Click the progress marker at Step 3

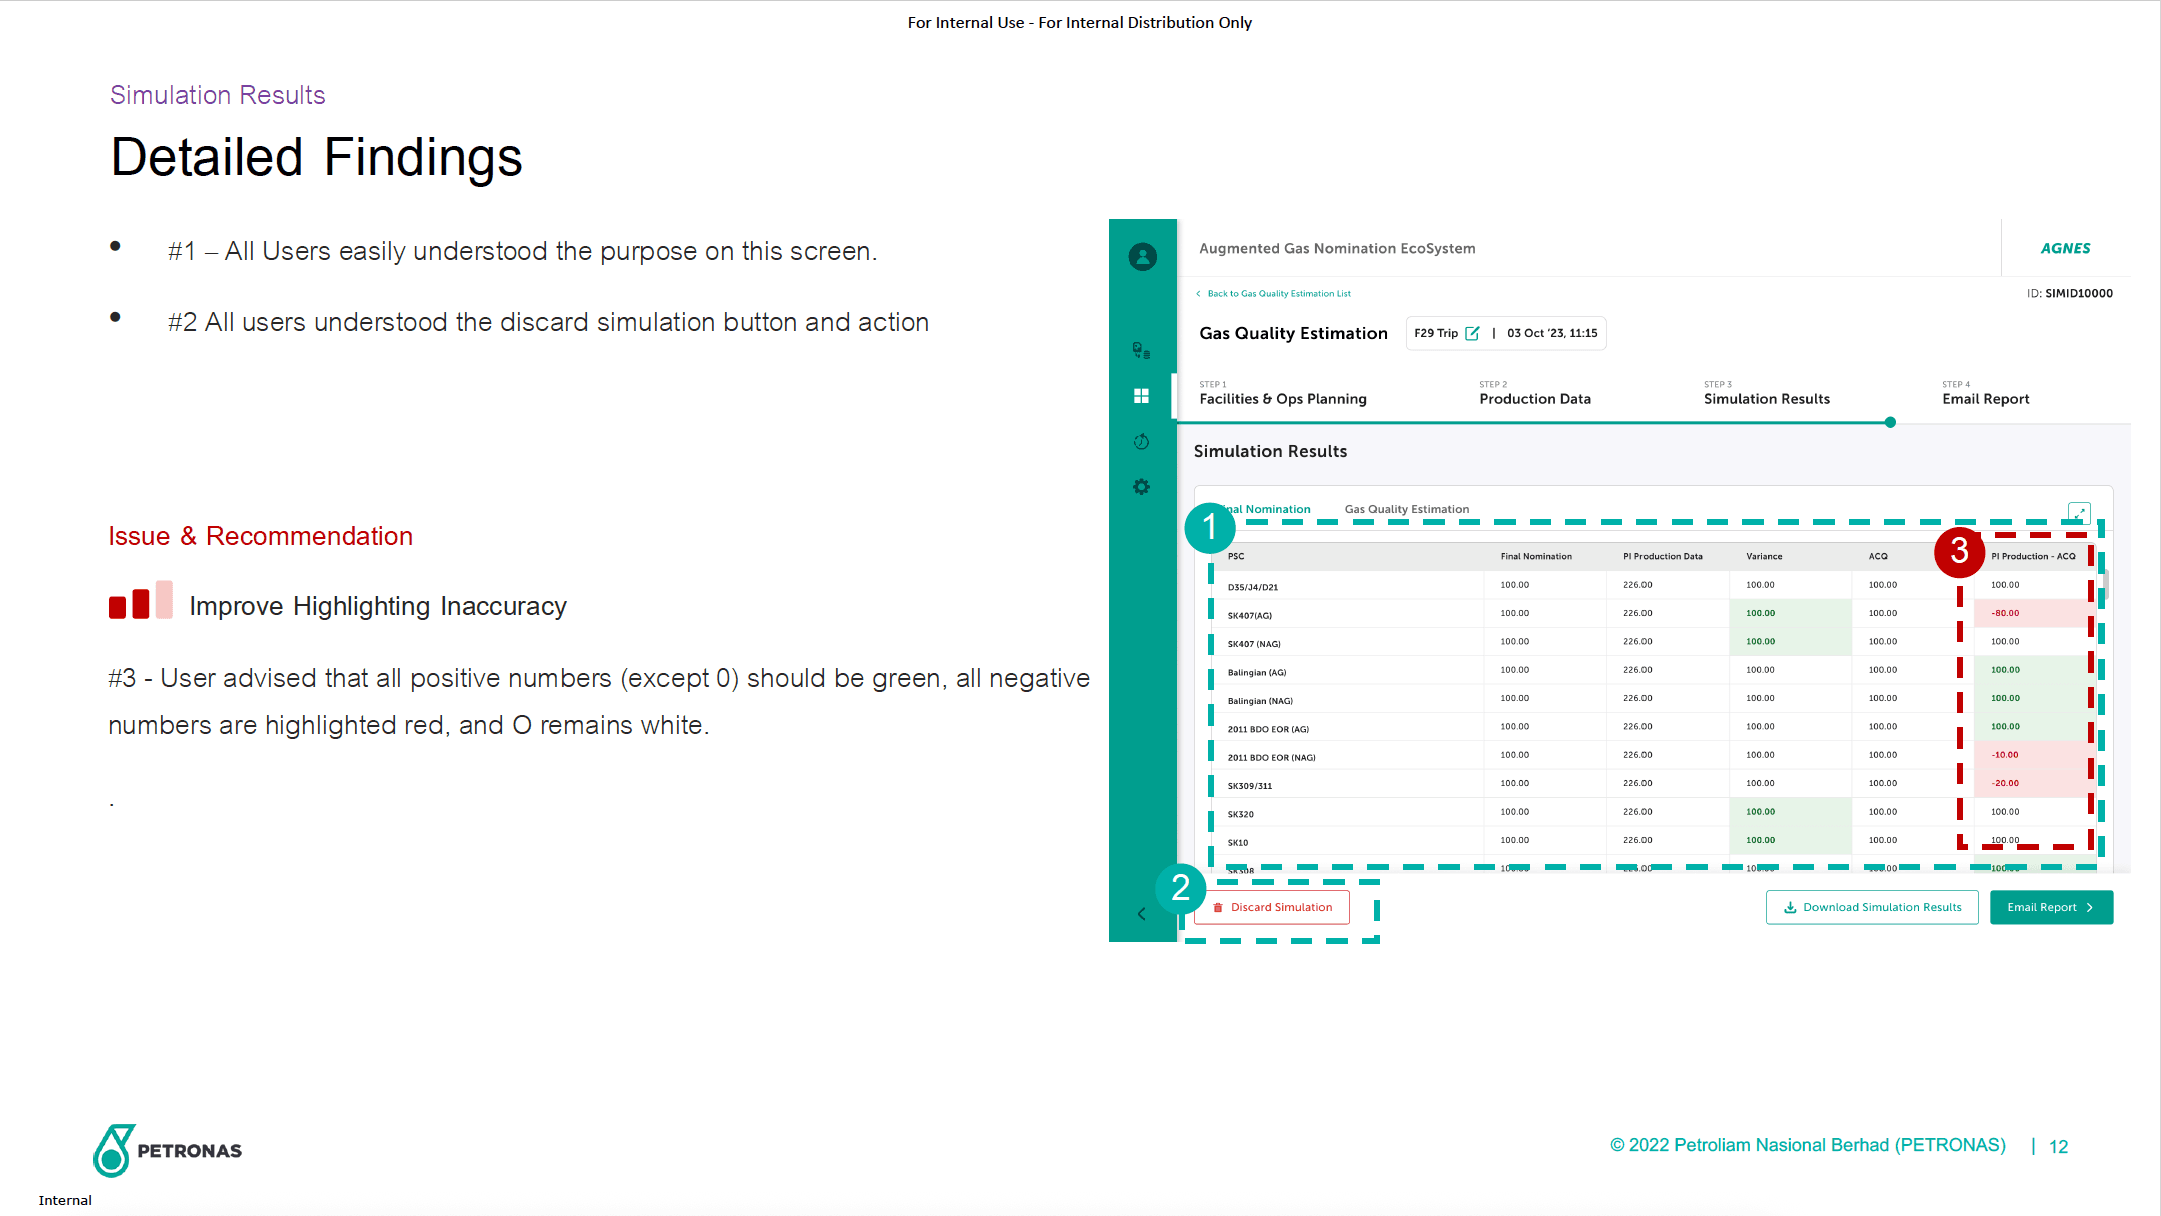click(1889, 423)
